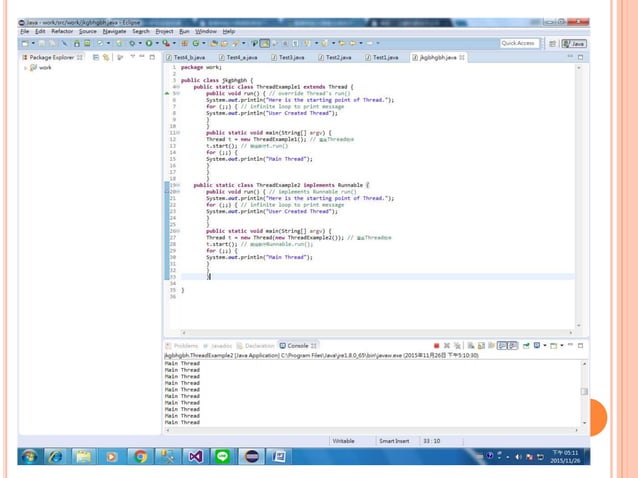Open the Package Explorer view menu arrow
638x478 pixels.
click(132, 58)
